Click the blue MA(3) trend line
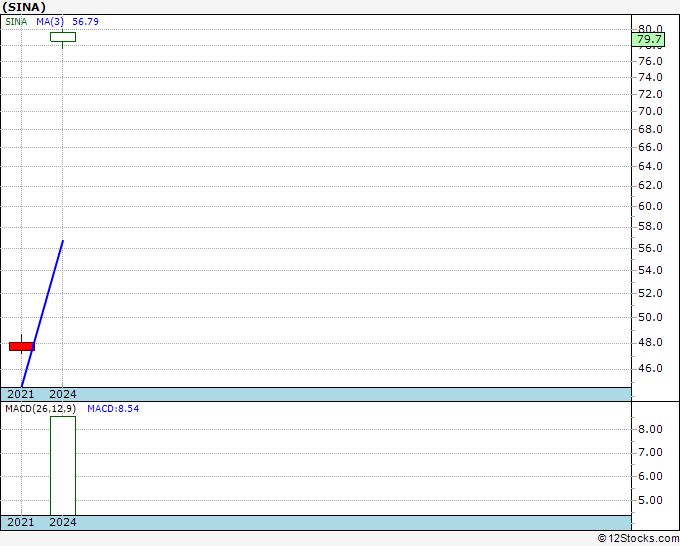680x546 pixels. [x=42, y=313]
